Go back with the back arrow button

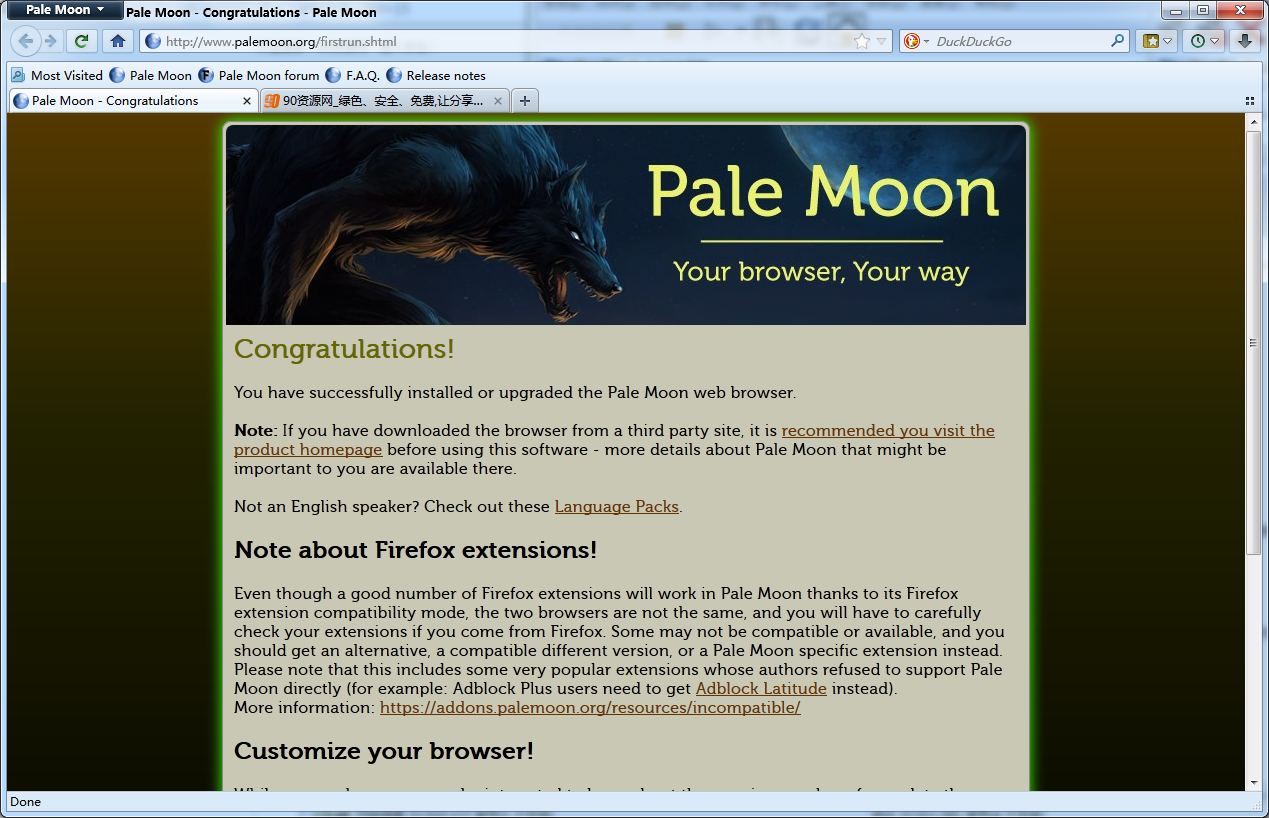26,41
